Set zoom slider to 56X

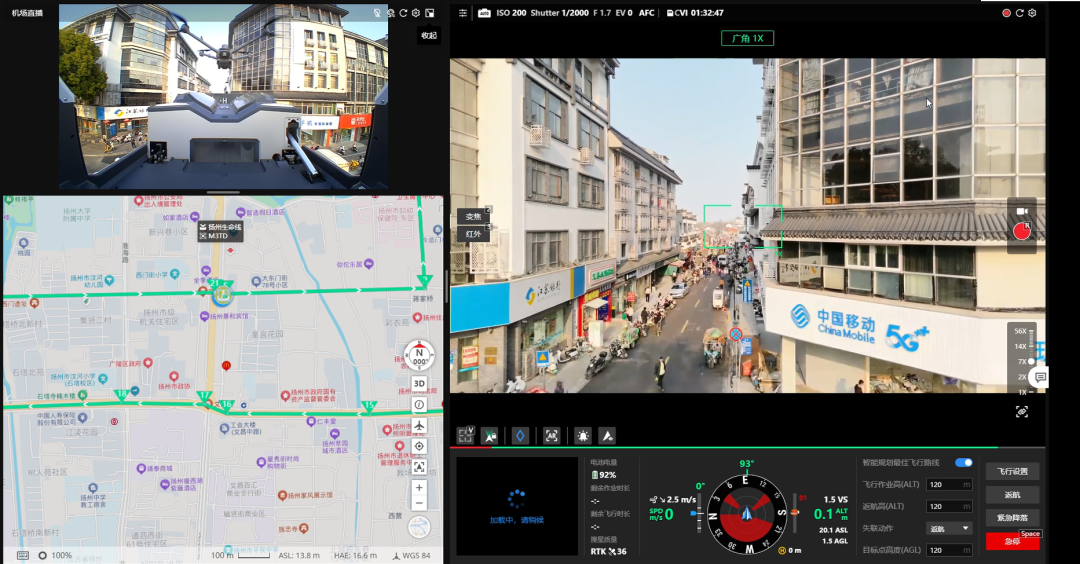1021,331
